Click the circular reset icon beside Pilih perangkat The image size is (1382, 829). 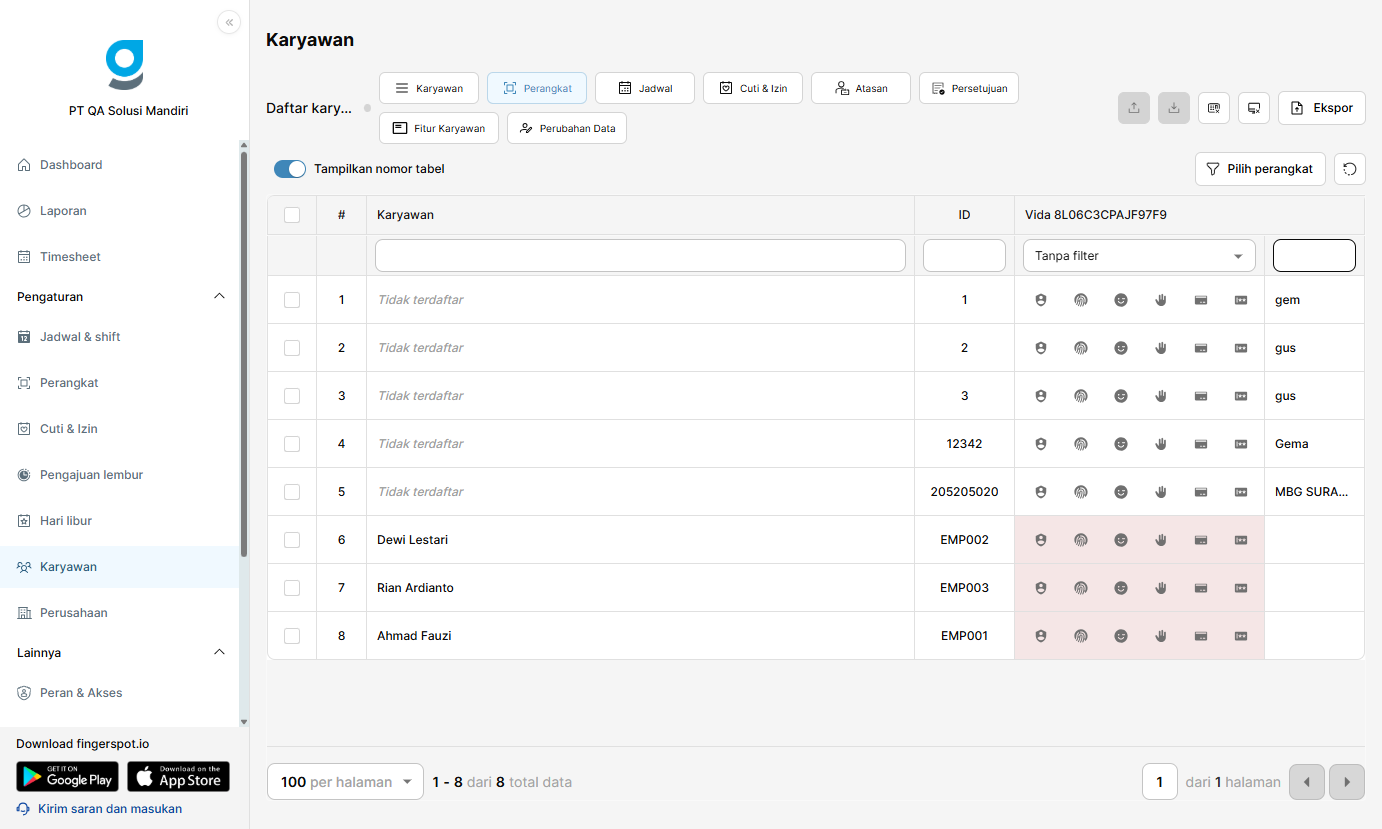point(1350,169)
